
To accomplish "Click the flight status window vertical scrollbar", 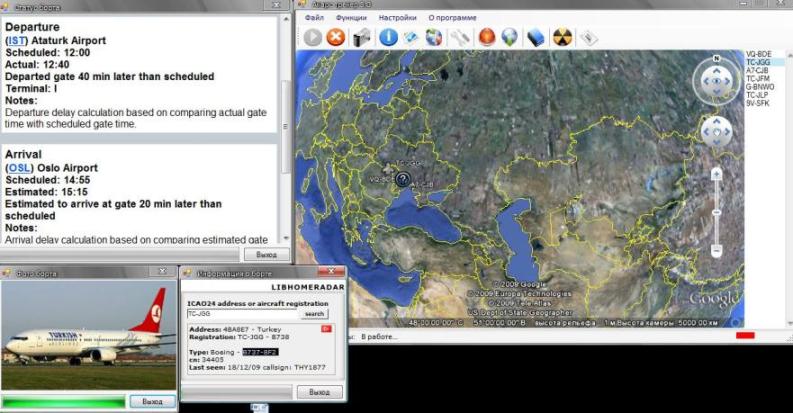I will click(x=286, y=126).
